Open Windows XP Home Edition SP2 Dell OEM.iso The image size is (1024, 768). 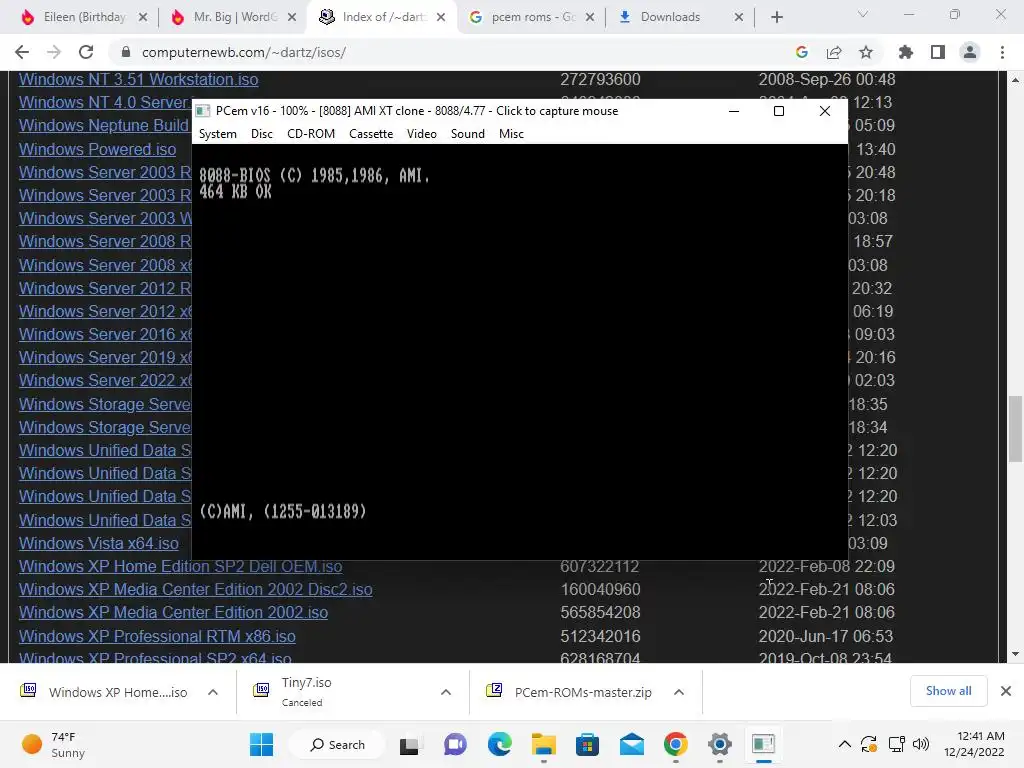(x=180, y=566)
